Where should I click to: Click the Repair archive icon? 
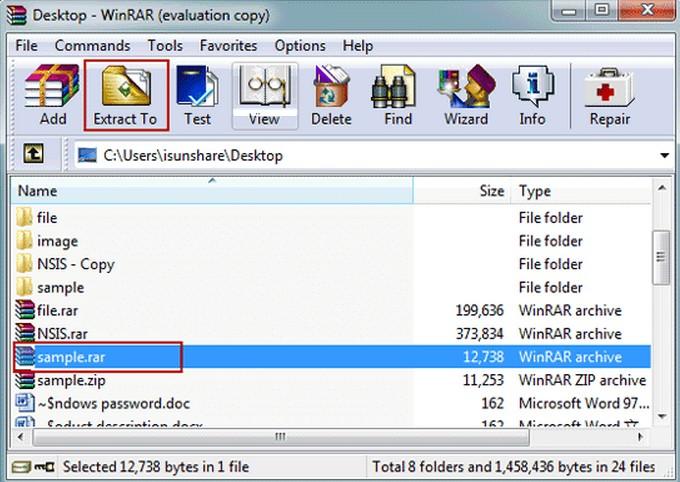pos(609,96)
